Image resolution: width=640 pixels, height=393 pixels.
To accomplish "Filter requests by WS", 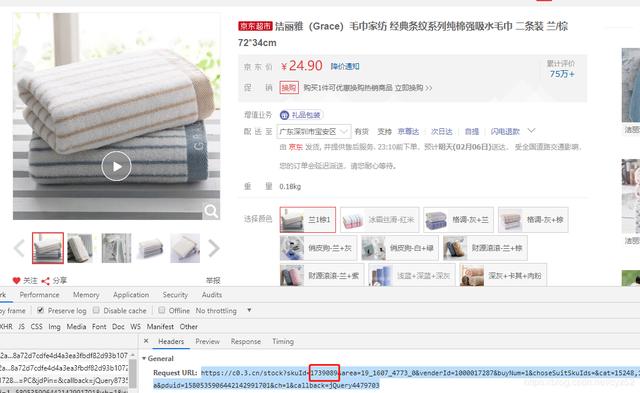I will (136, 326).
